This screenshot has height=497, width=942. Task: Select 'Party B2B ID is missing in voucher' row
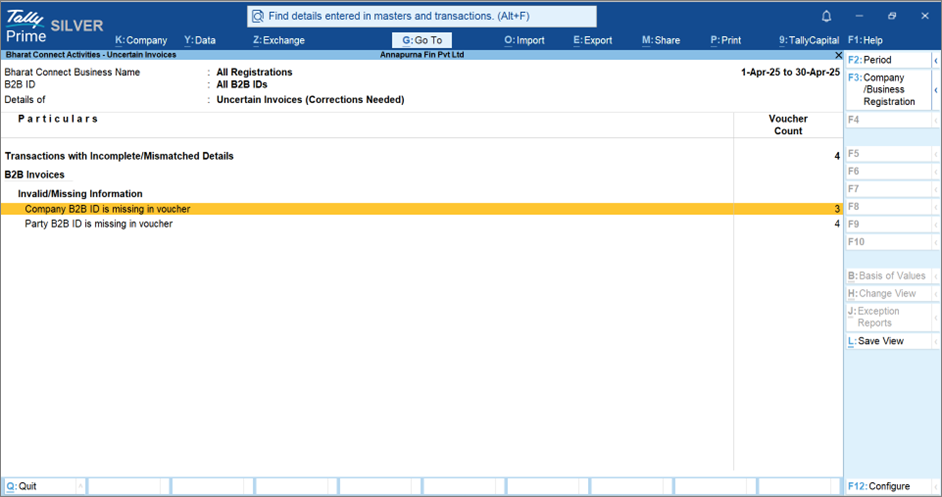(421, 224)
